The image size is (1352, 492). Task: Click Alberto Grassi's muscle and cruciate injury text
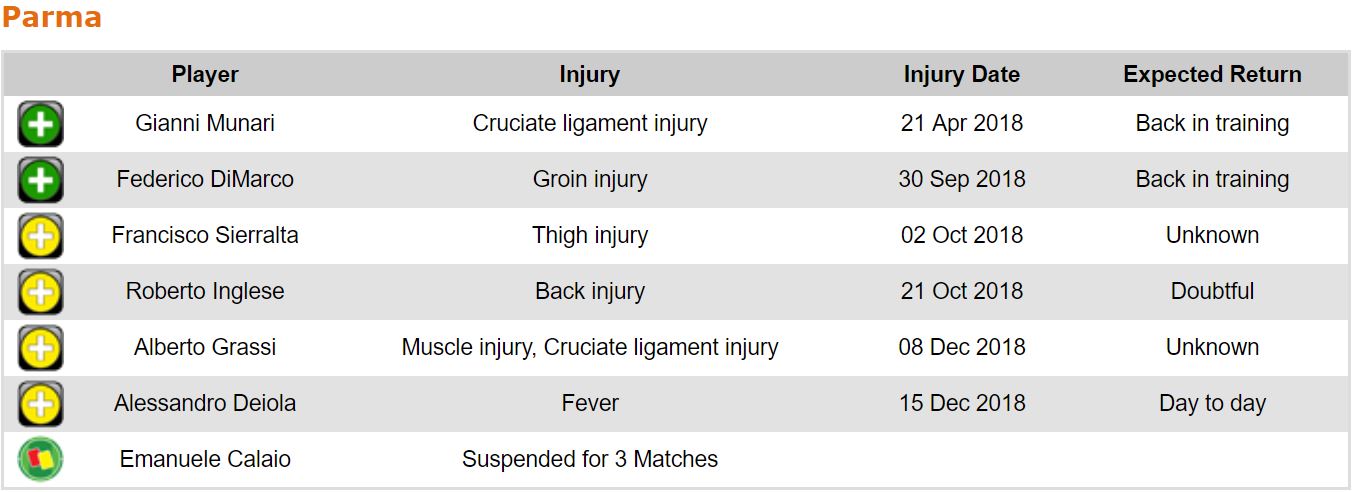point(589,348)
